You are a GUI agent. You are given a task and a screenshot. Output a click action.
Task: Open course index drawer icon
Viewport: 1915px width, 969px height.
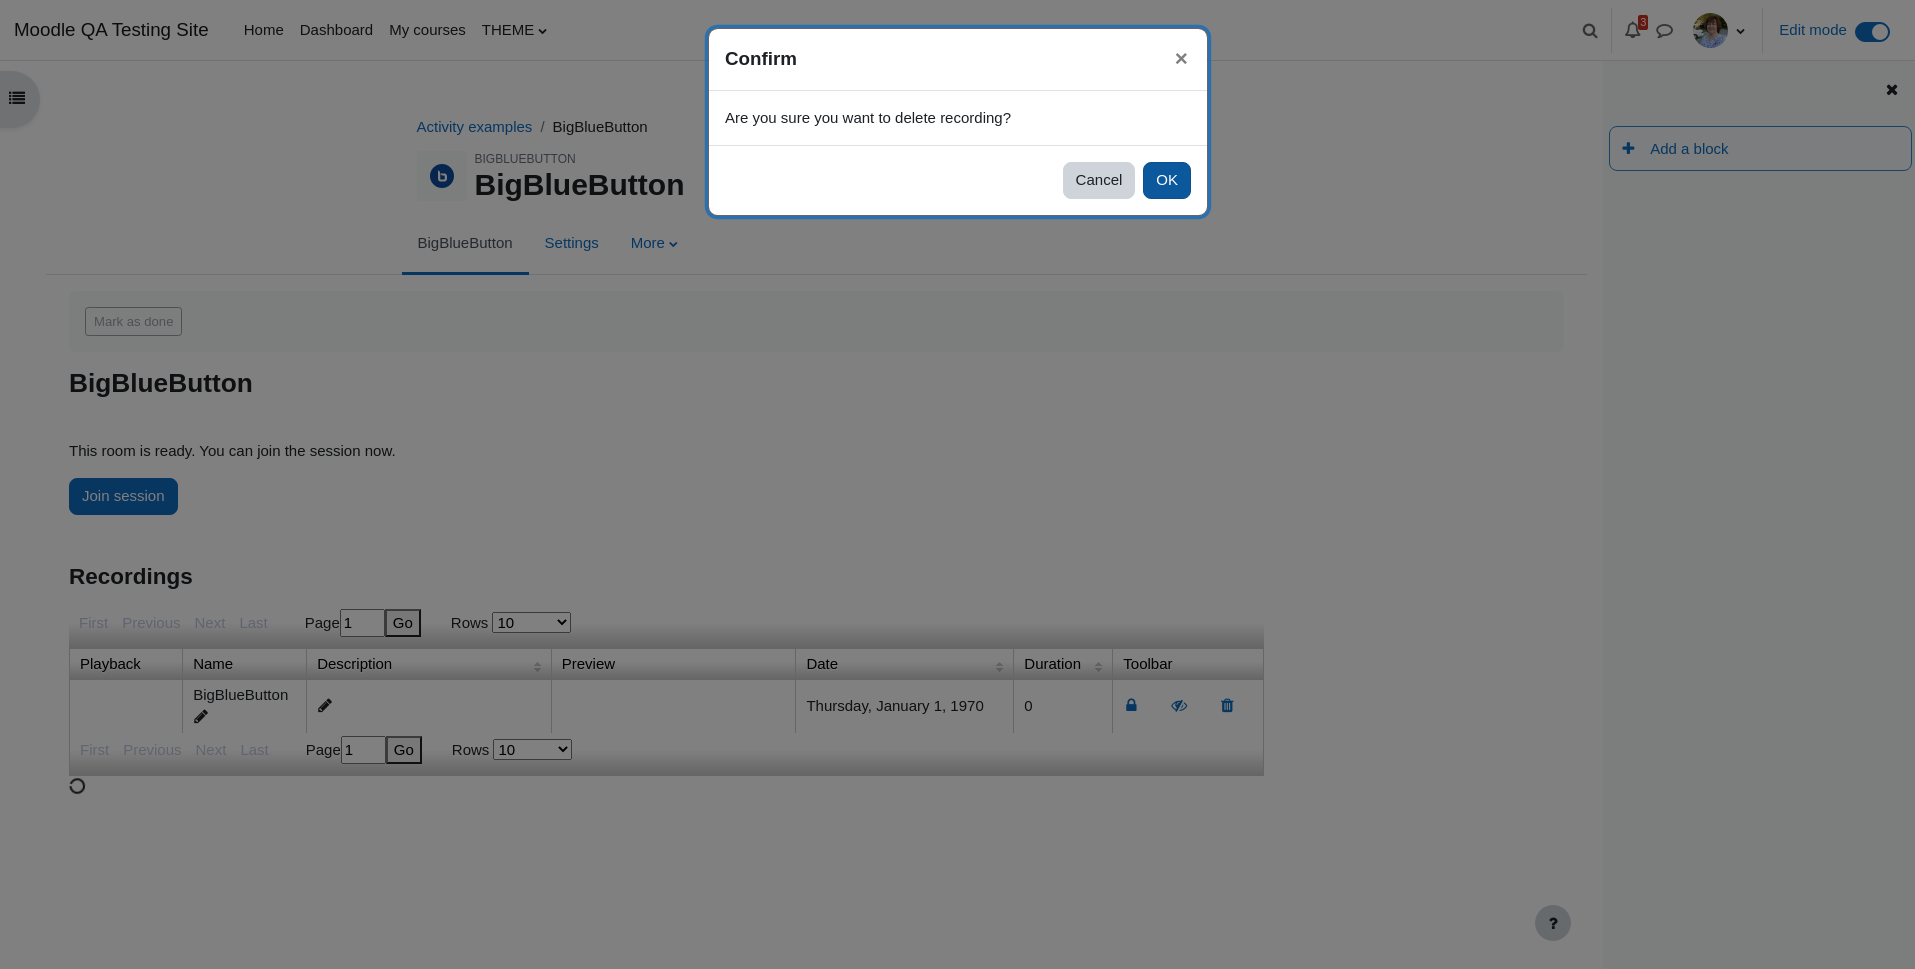point(17,98)
